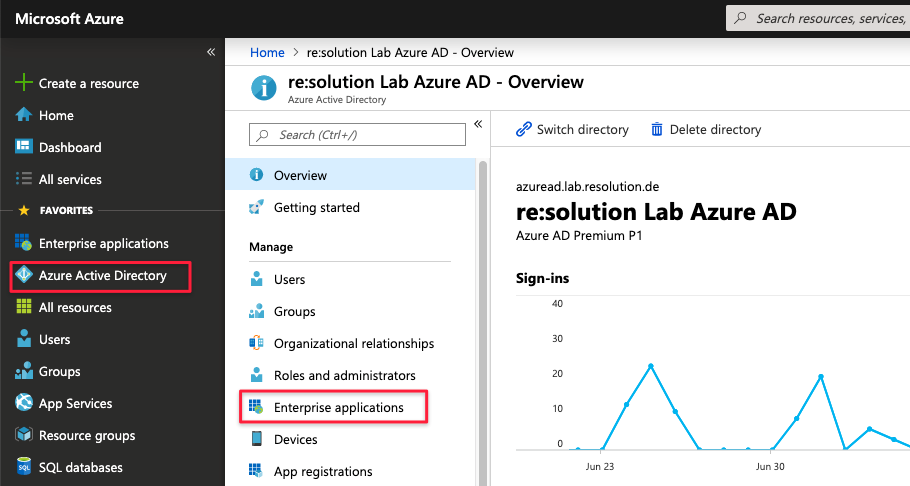Click the Sign-ins chart peak near Jun 23

point(651,366)
